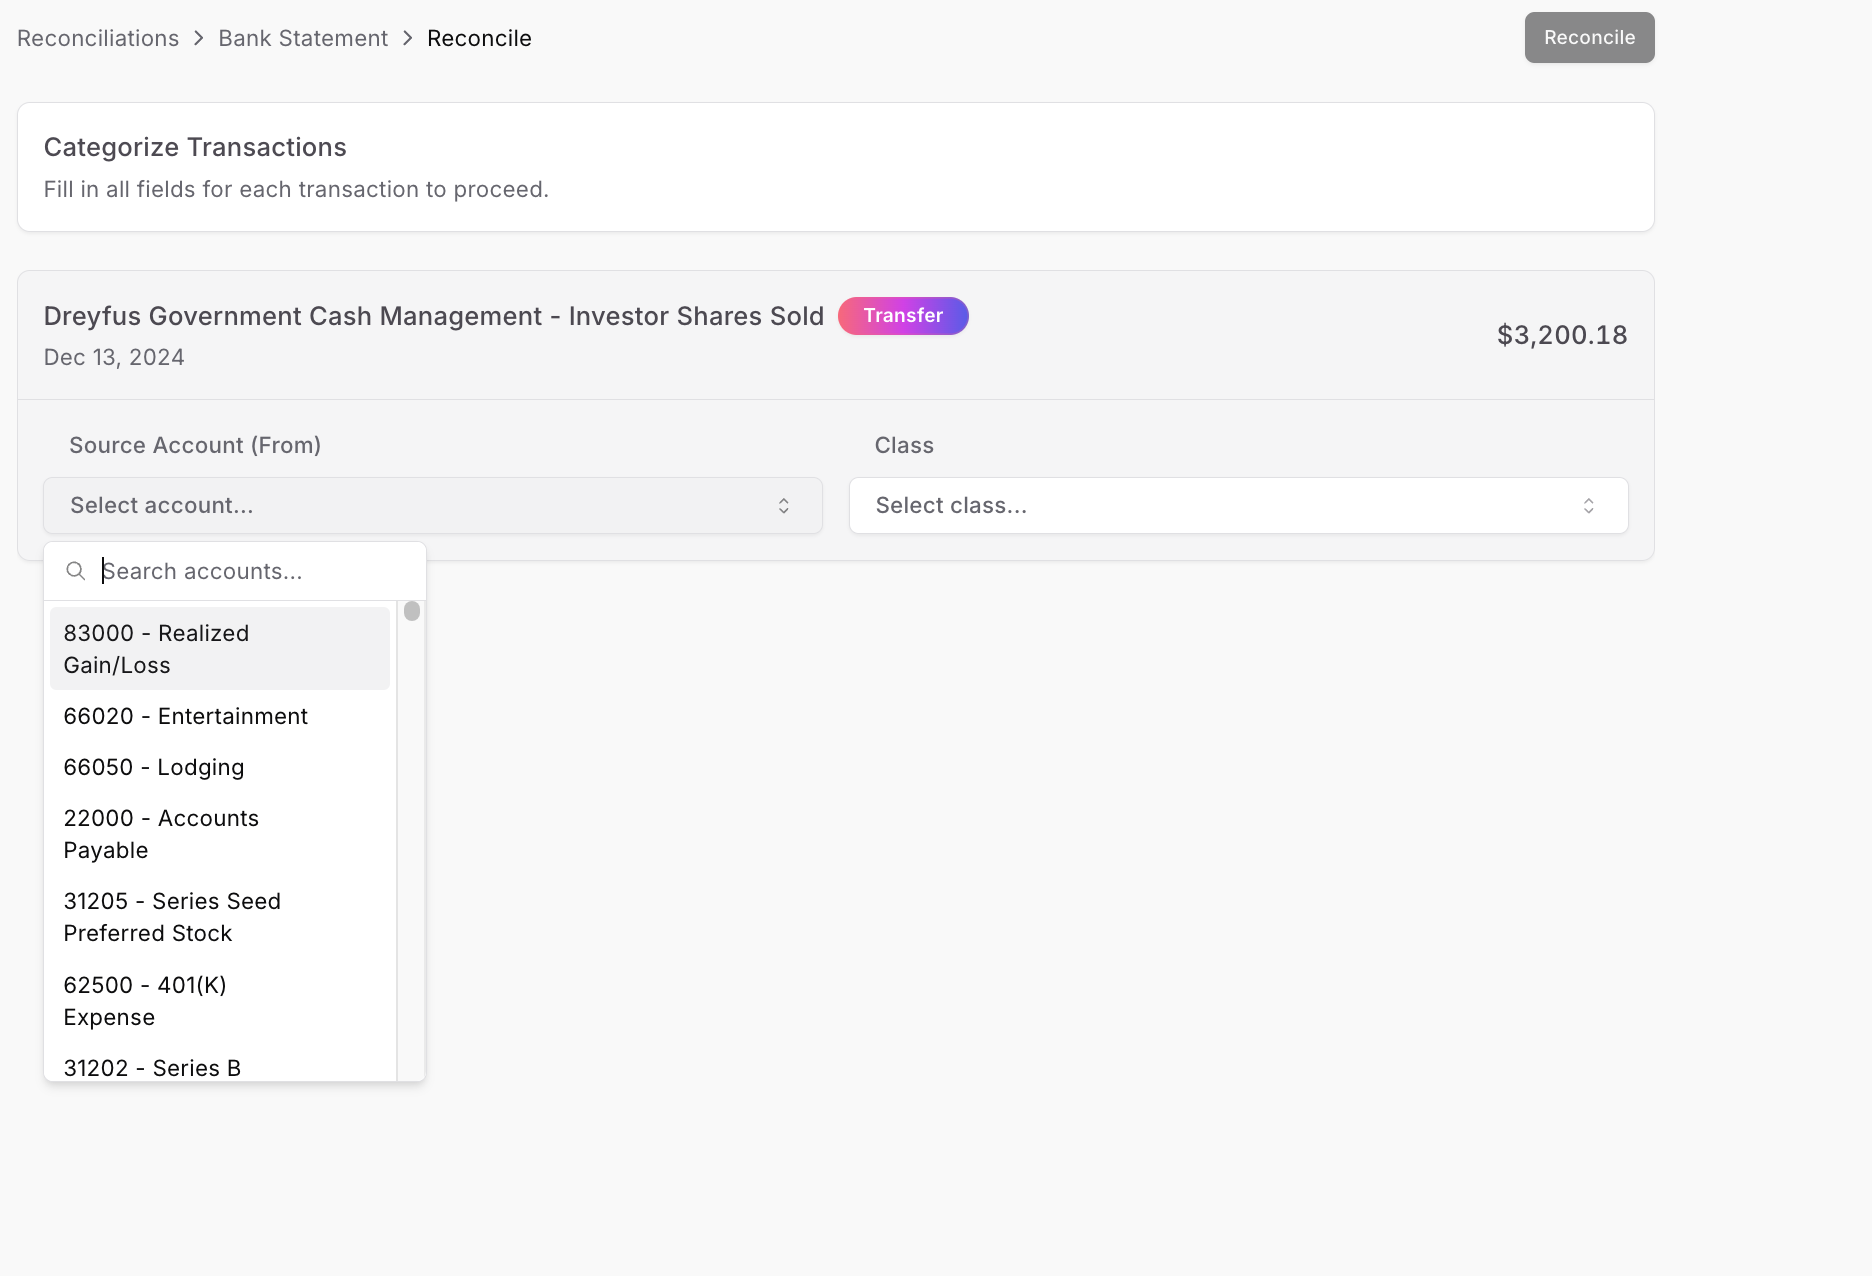Image resolution: width=1872 pixels, height=1276 pixels.
Task: Click the account list scrollbar thumb
Action: coord(412,611)
